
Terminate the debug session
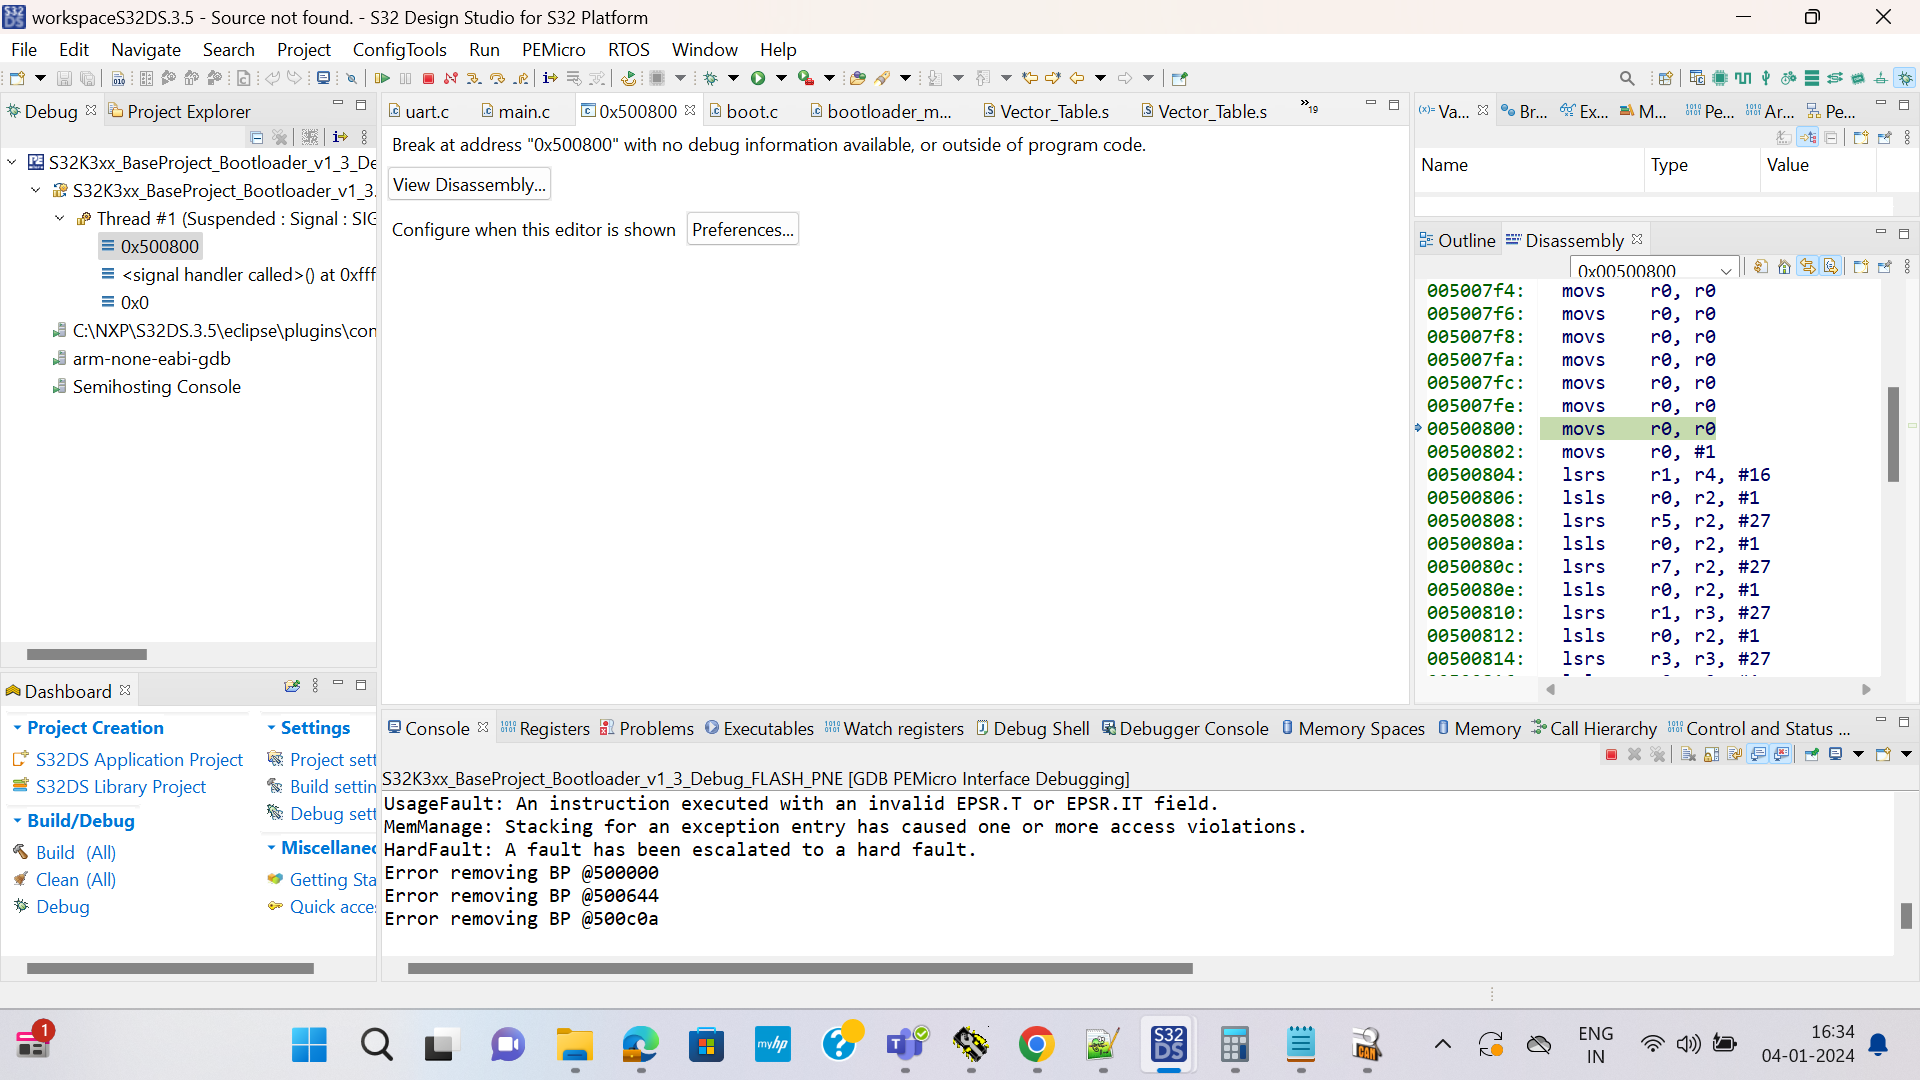(428, 78)
